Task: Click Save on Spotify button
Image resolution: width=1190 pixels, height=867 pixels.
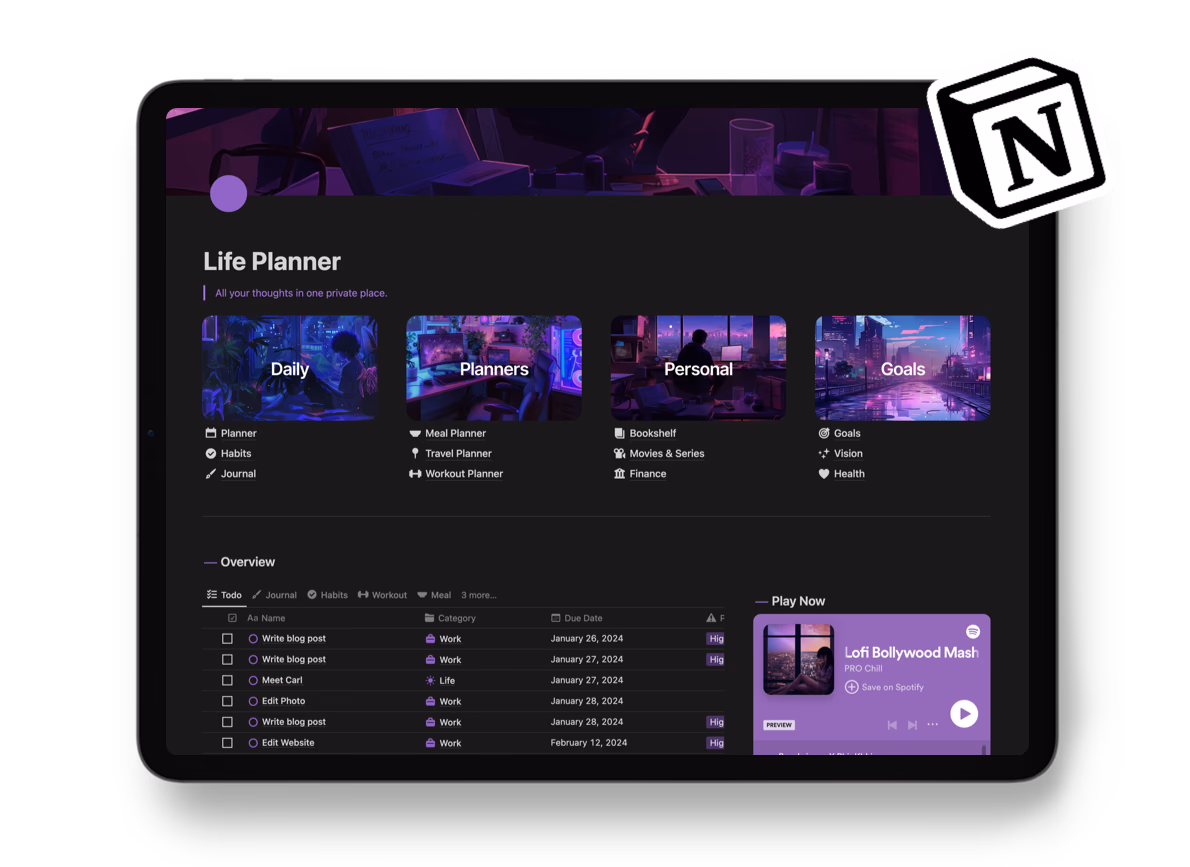Action: click(884, 687)
